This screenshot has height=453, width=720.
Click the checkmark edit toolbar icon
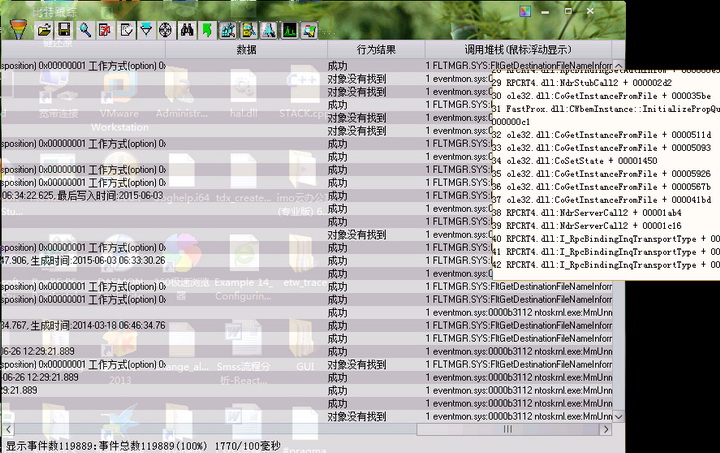pos(126,31)
